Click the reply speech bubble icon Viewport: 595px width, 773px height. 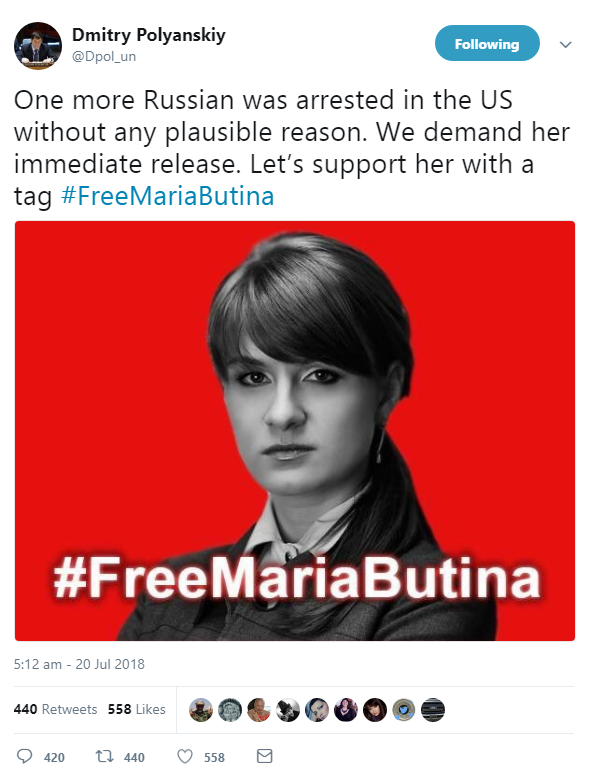pyautogui.click(x=25, y=756)
